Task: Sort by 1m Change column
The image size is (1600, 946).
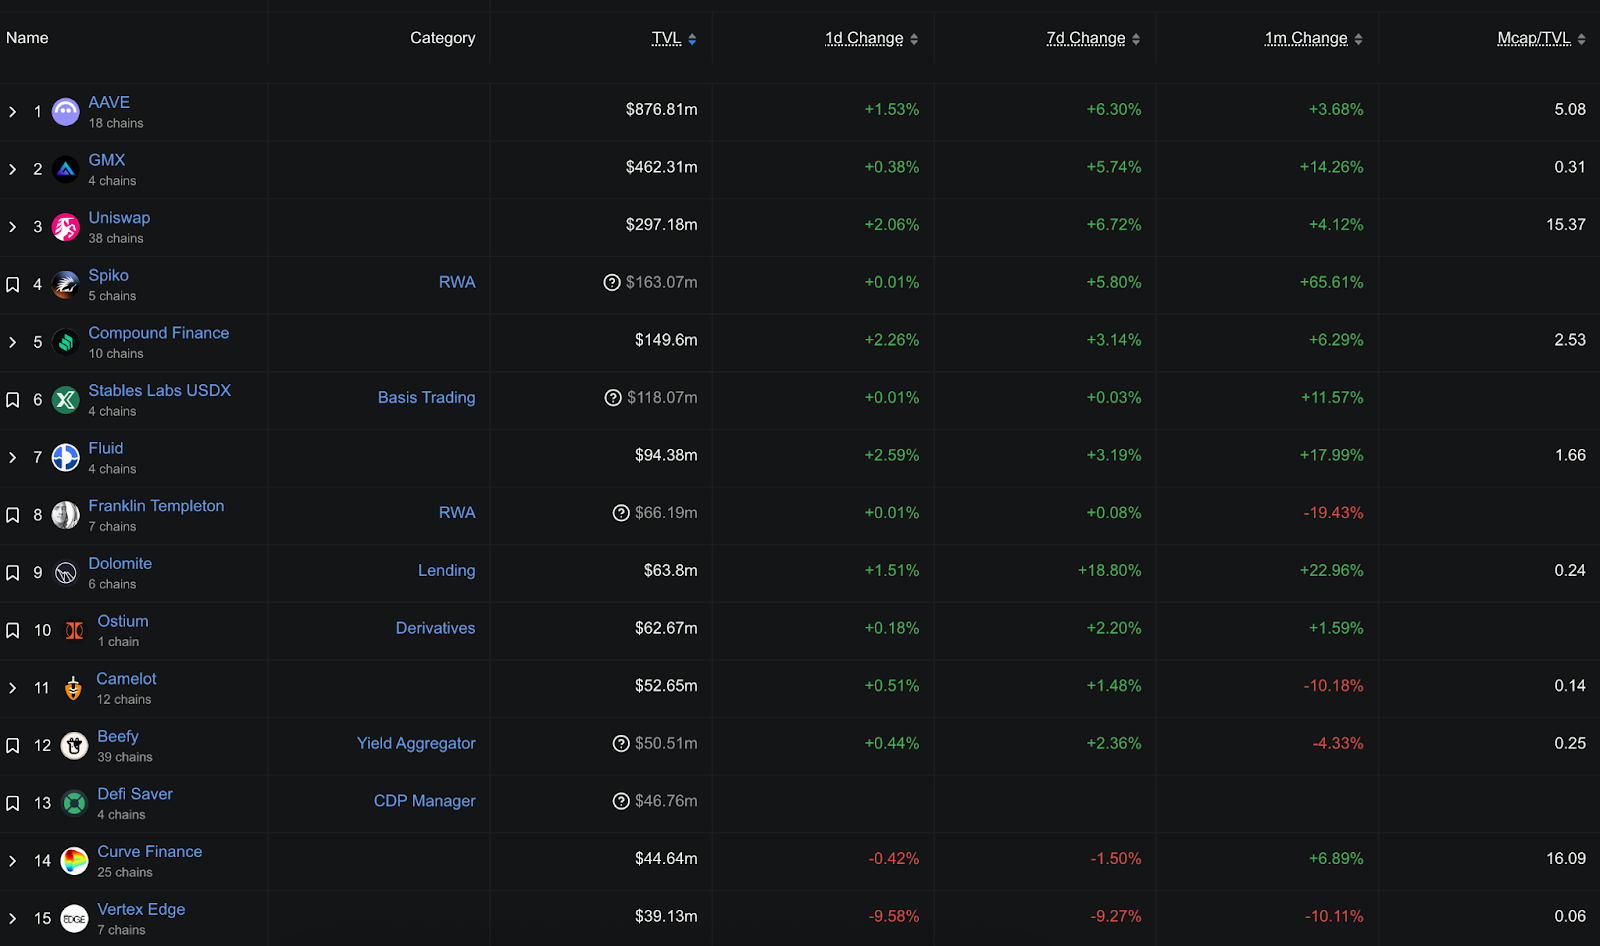Action: click(1314, 38)
